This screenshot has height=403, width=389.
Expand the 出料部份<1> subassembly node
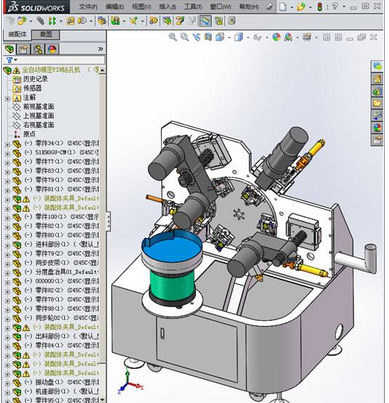click(7, 337)
